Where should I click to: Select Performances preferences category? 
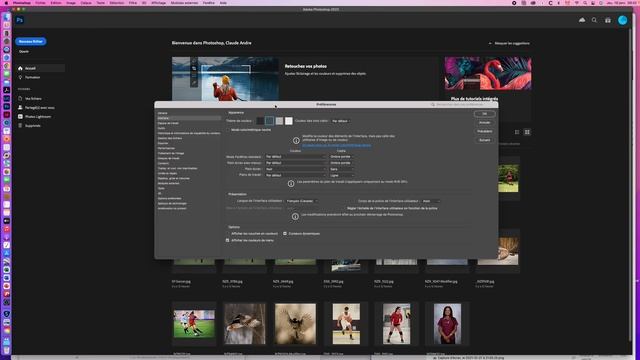coord(166,148)
